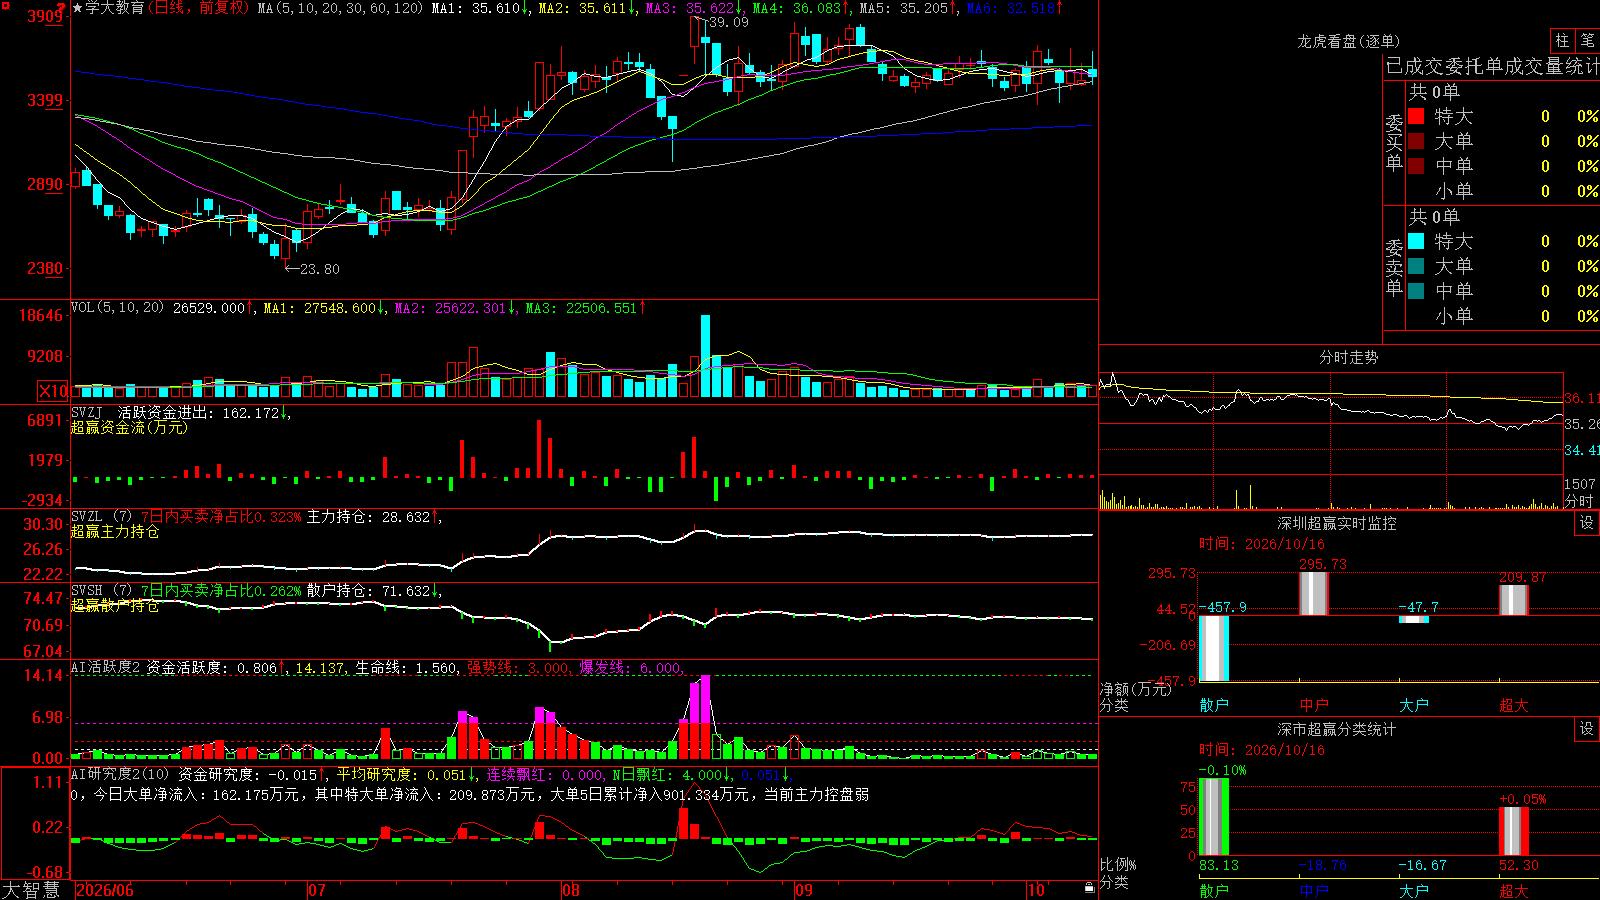Click the 超赢主力持仓 indicator name
1600x900 pixels.
click(x=115, y=532)
